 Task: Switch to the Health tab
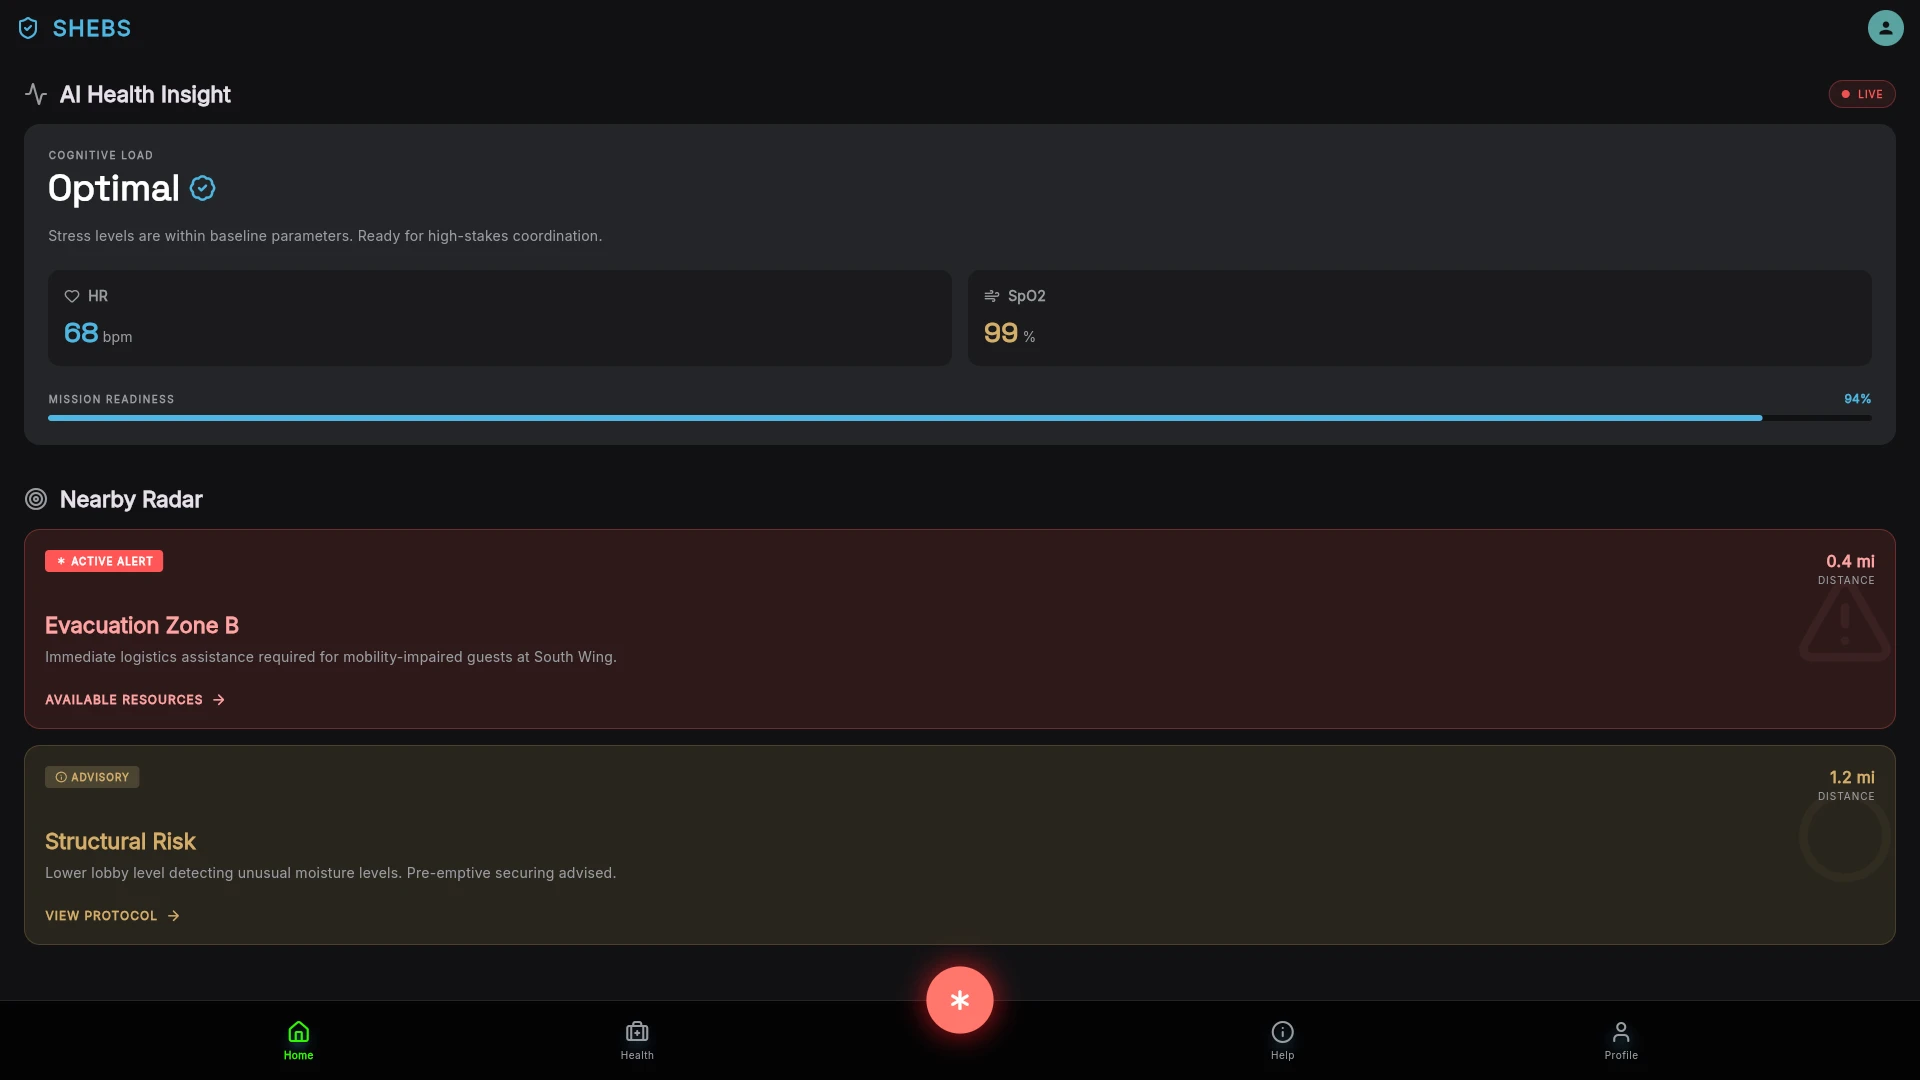pyautogui.click(x=637, y=1040)
